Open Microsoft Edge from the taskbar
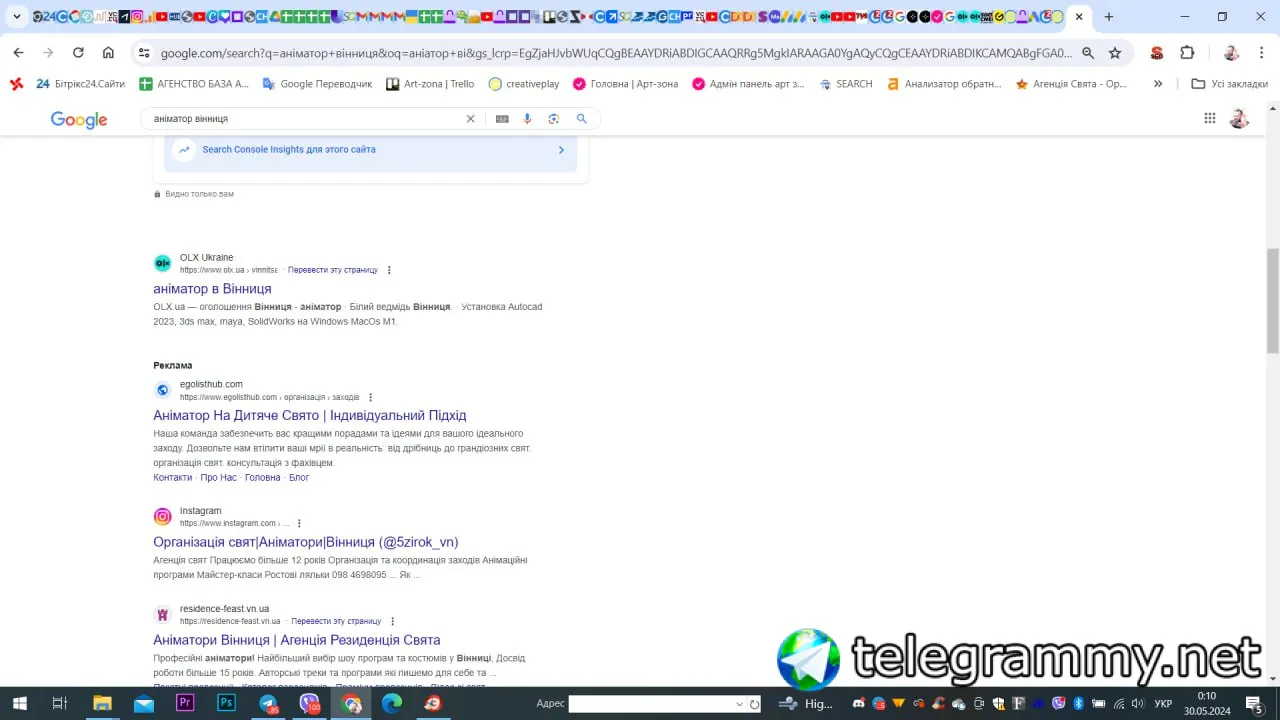1280x720 pixels. [392, 703]
